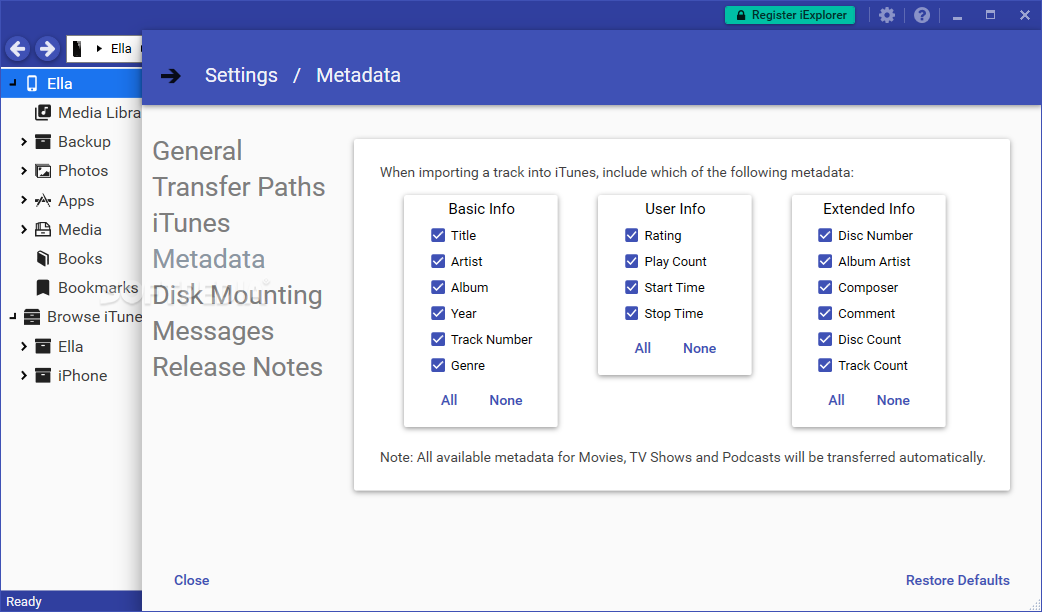Open the Messages settings section

(213, 331)
